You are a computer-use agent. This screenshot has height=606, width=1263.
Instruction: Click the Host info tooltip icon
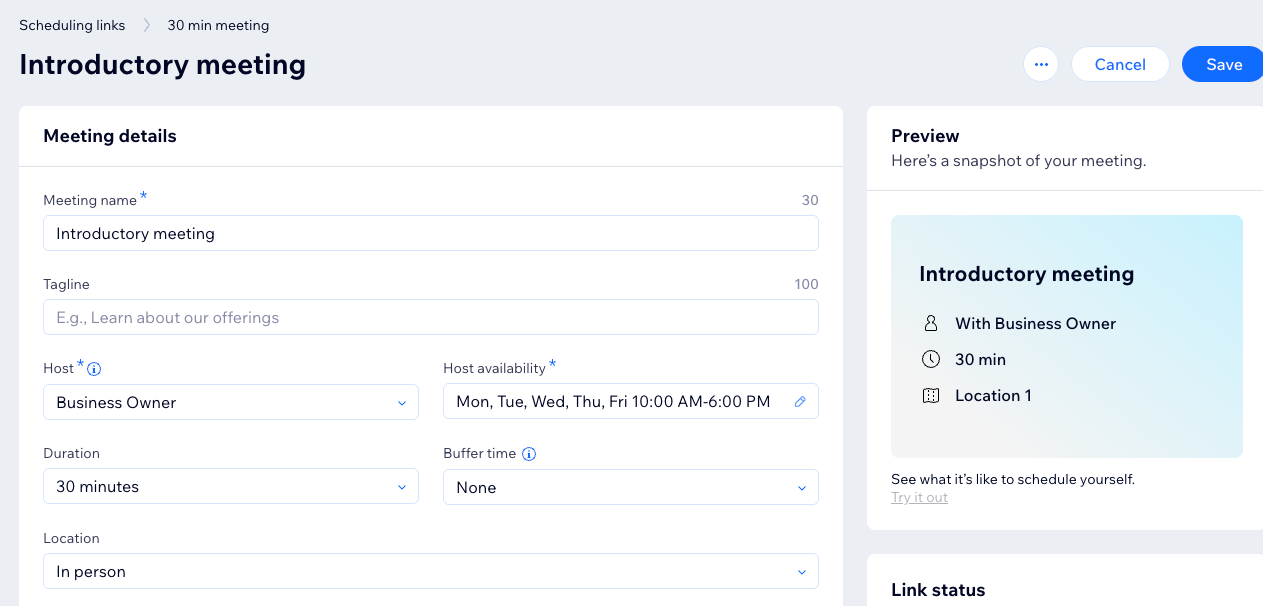pos(94,369)
